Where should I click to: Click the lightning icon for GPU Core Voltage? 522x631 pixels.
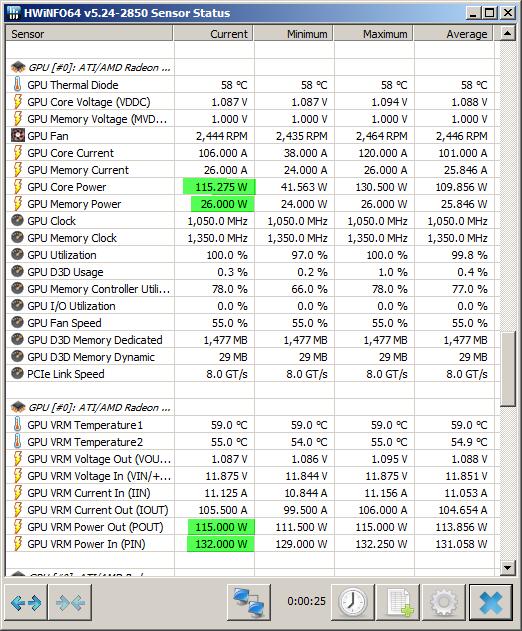click(17, 102)
